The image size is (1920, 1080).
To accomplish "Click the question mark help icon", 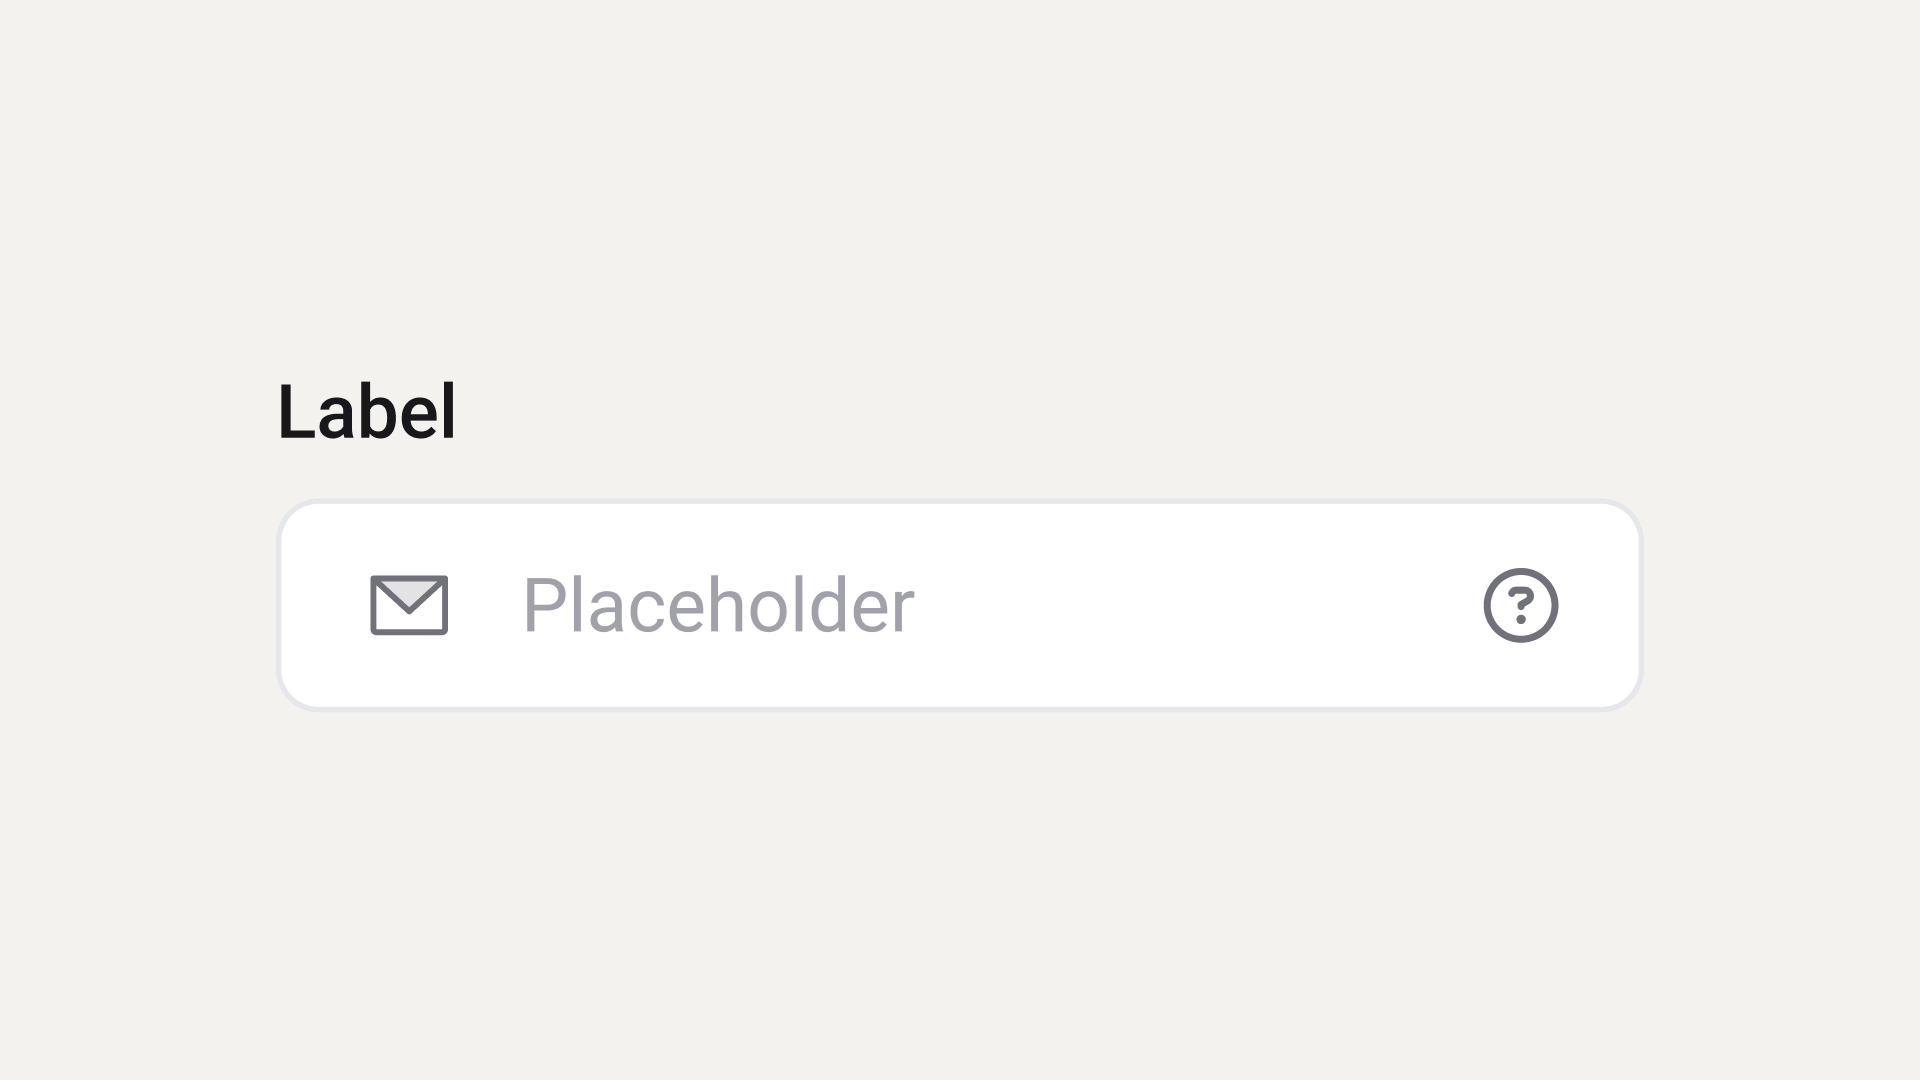I will pos(1520,605).
